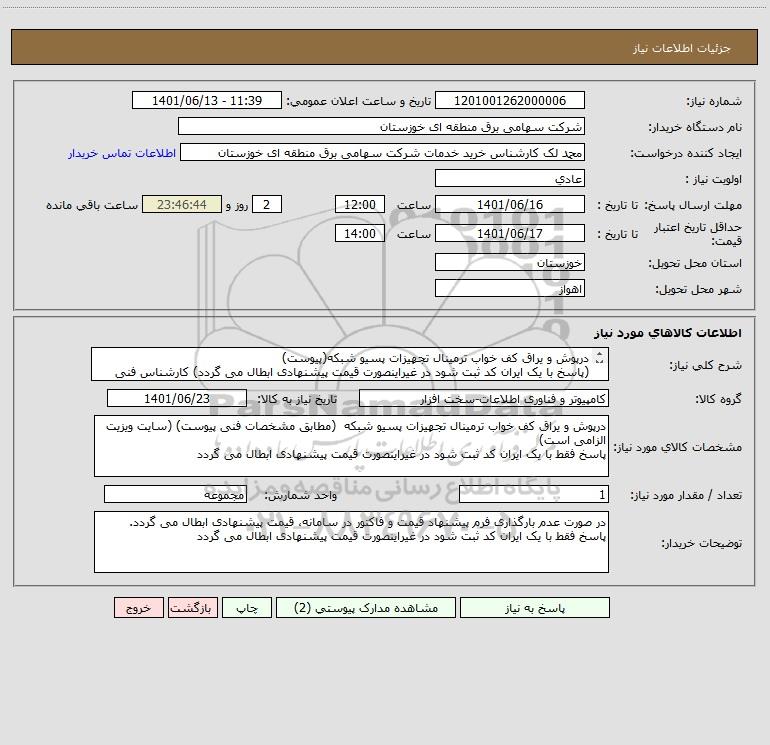Select the شماره نیاز number field
Viewport: 770px width, 745px height.
(510, 100)
